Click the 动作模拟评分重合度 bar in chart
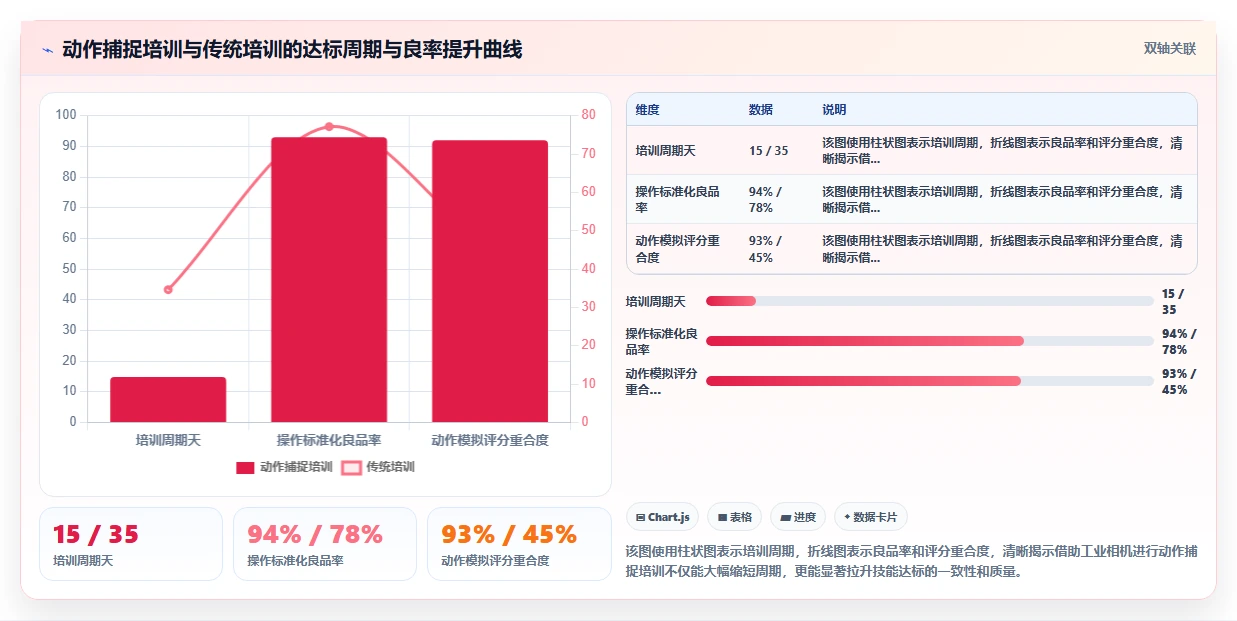1237x621 pixels. 490,281
